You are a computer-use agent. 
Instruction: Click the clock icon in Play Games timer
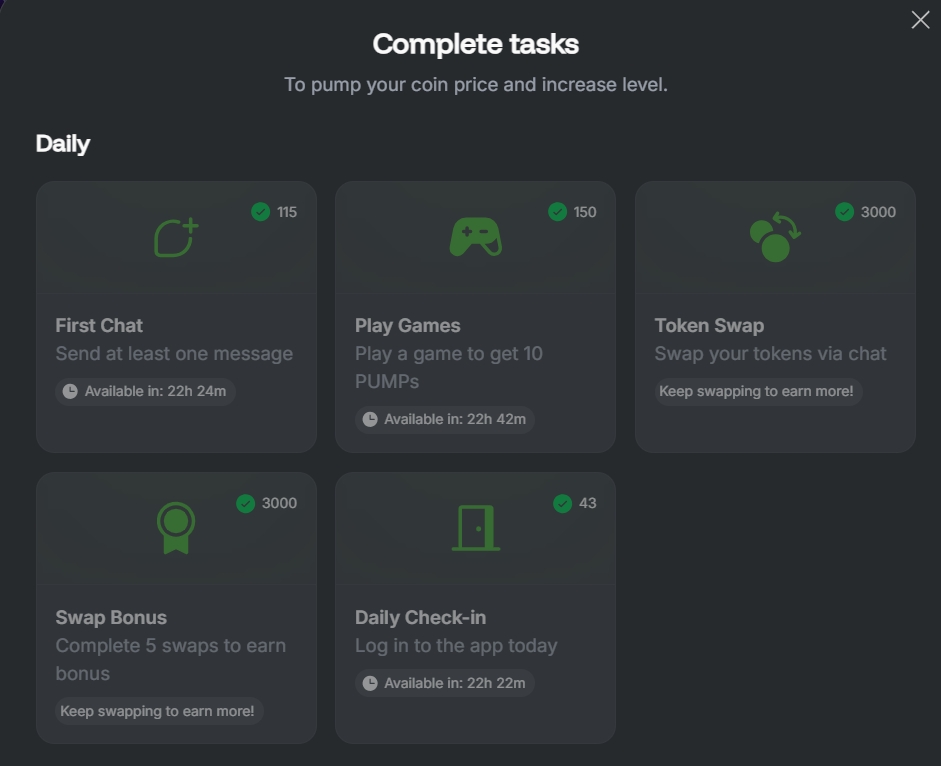370,419
